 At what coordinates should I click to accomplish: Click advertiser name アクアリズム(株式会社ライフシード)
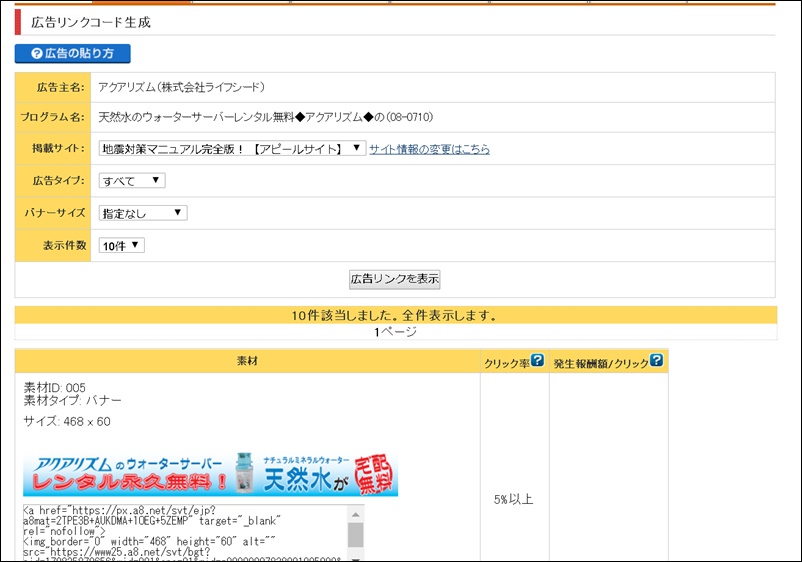pos(182,87)
